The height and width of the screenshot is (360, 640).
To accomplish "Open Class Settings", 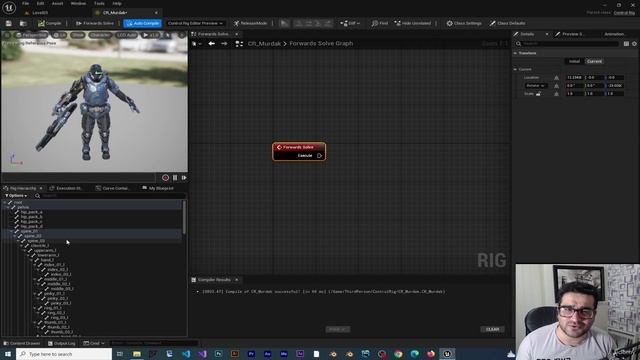I will (464, 23).
